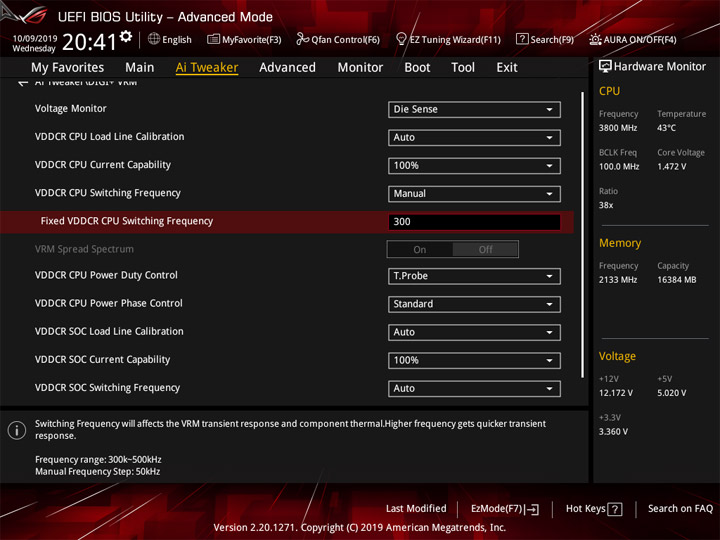Launch EZ Tuning Wizard bulb icon

pos(401,39)
